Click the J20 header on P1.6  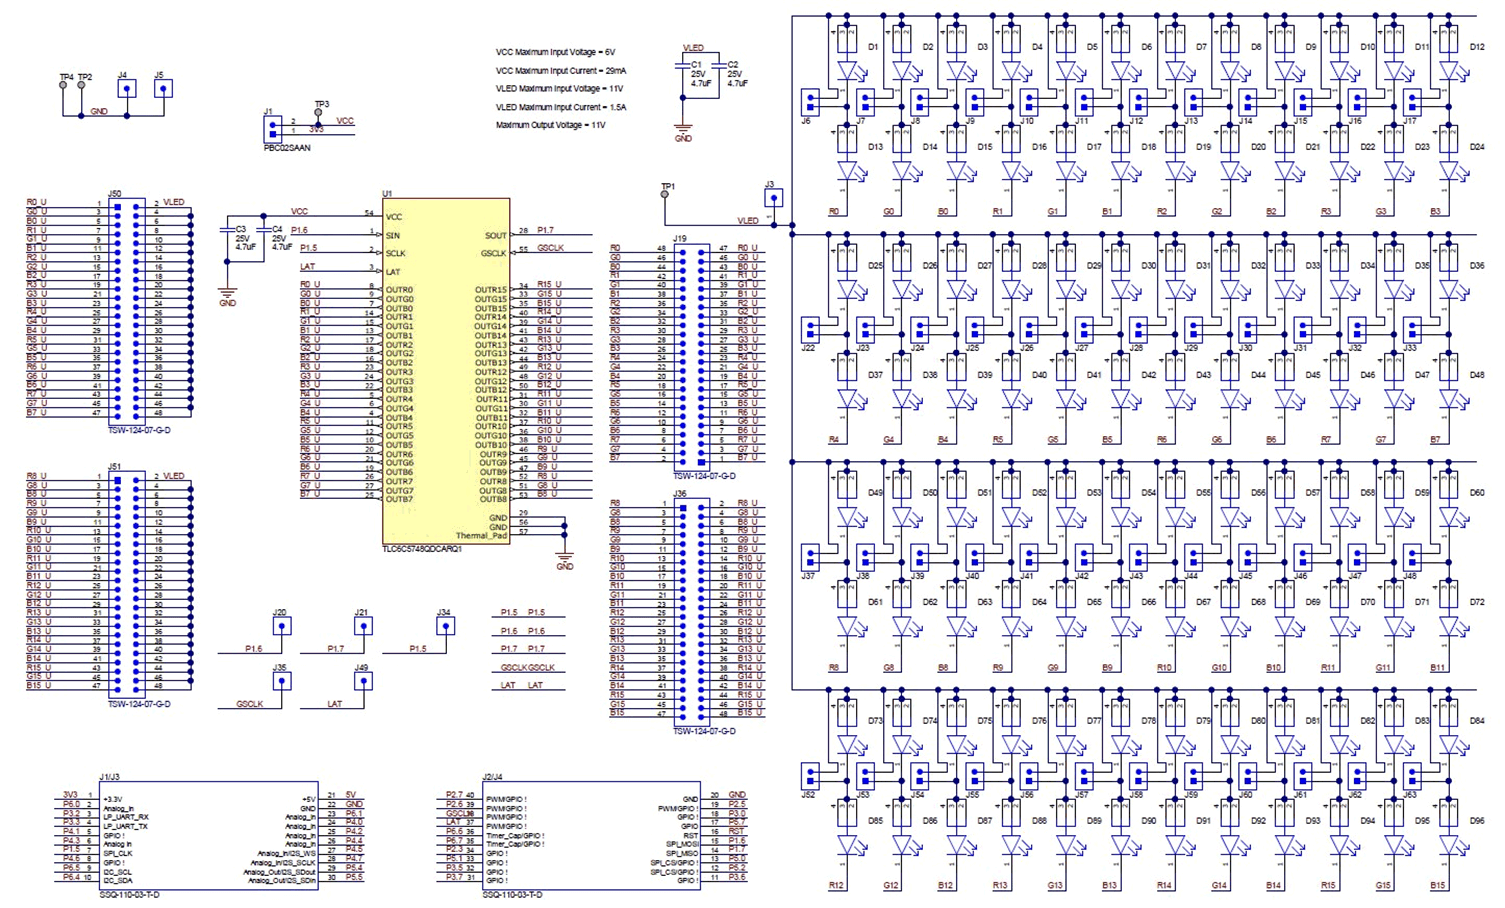[x=282, y=627]
